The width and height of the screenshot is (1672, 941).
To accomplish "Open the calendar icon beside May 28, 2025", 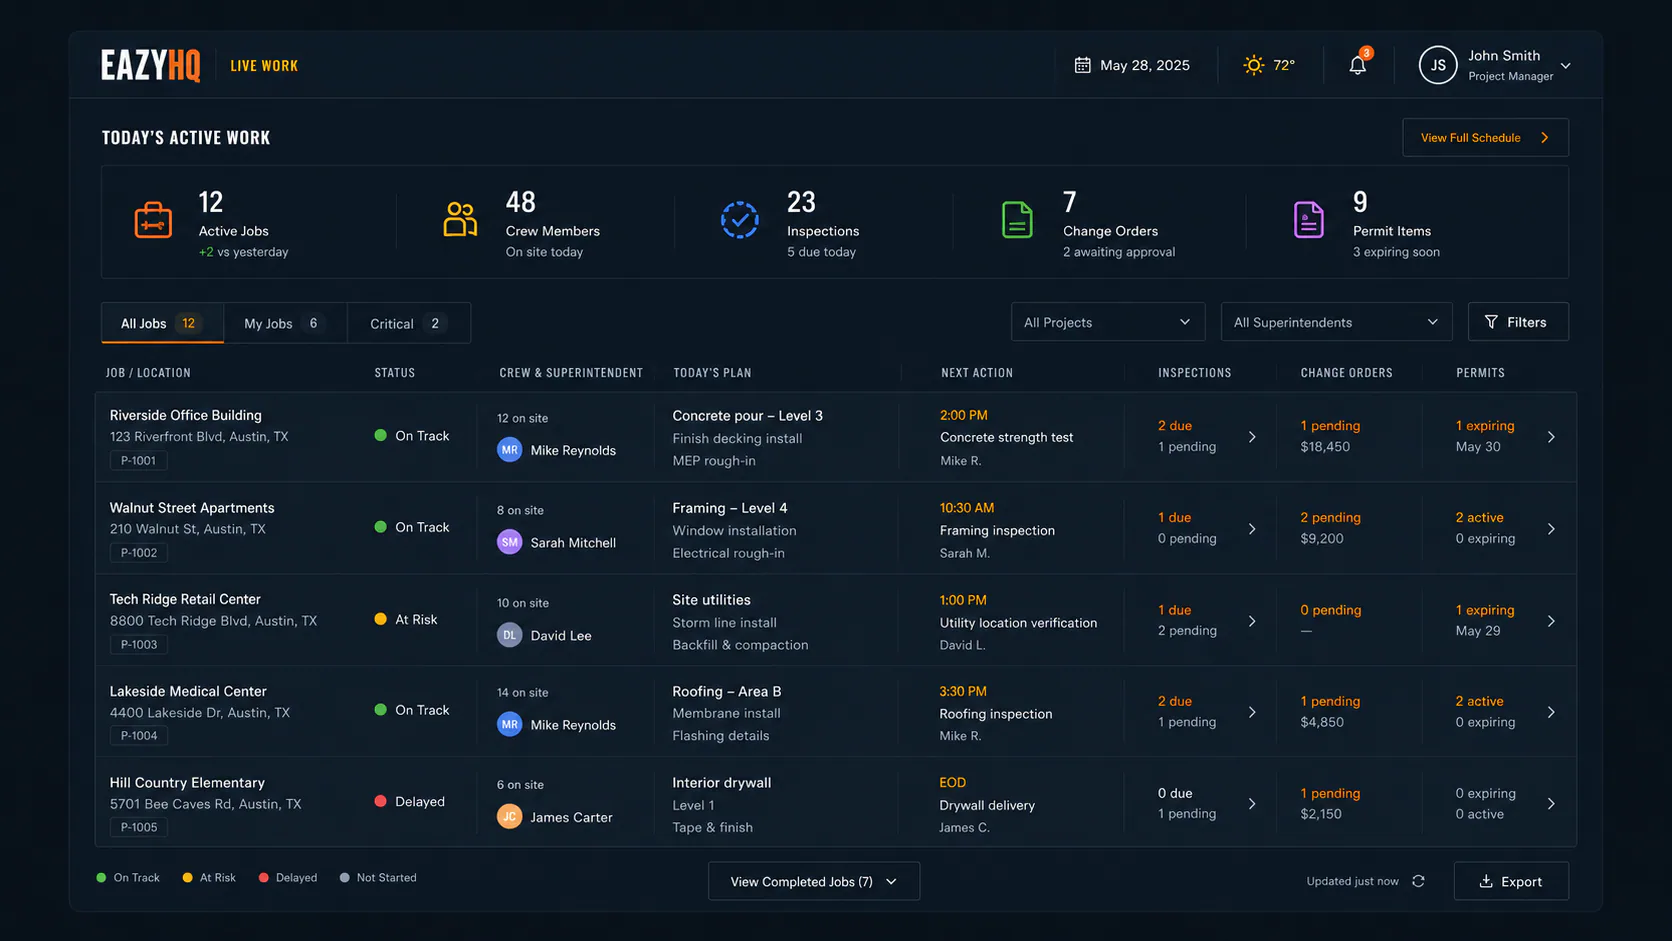I will click(1082, 65).
